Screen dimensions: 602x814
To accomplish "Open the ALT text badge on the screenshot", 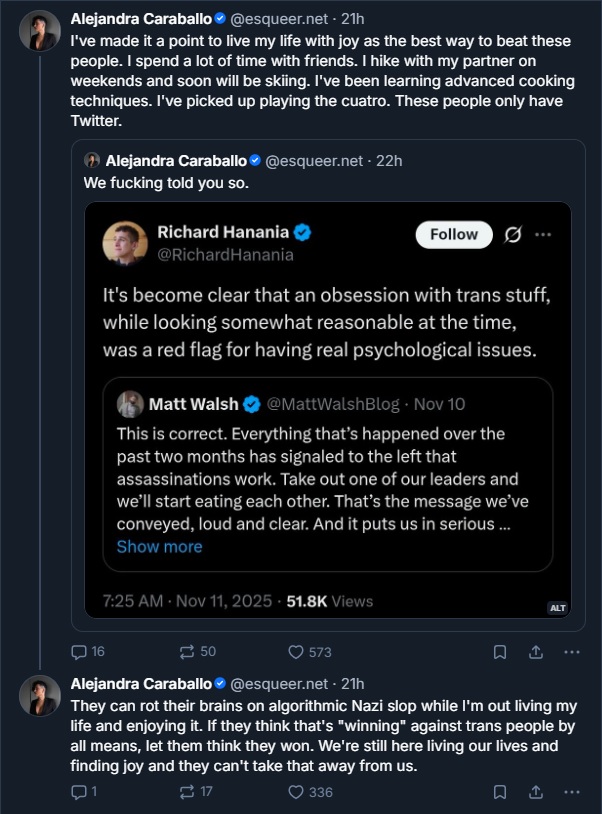I will tap(559, 607).
